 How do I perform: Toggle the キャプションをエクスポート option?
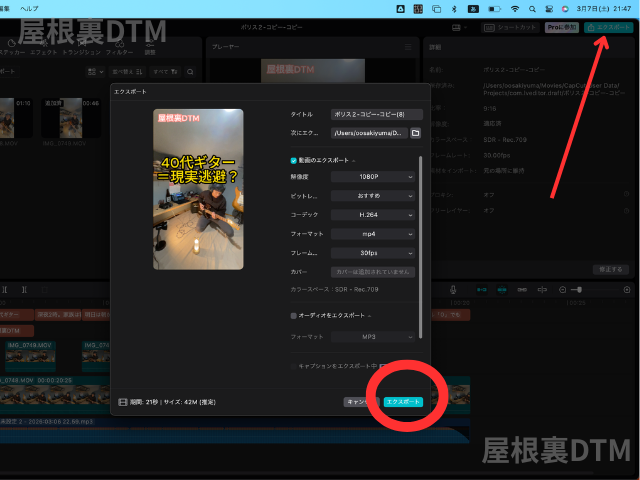tap(294, 366)
